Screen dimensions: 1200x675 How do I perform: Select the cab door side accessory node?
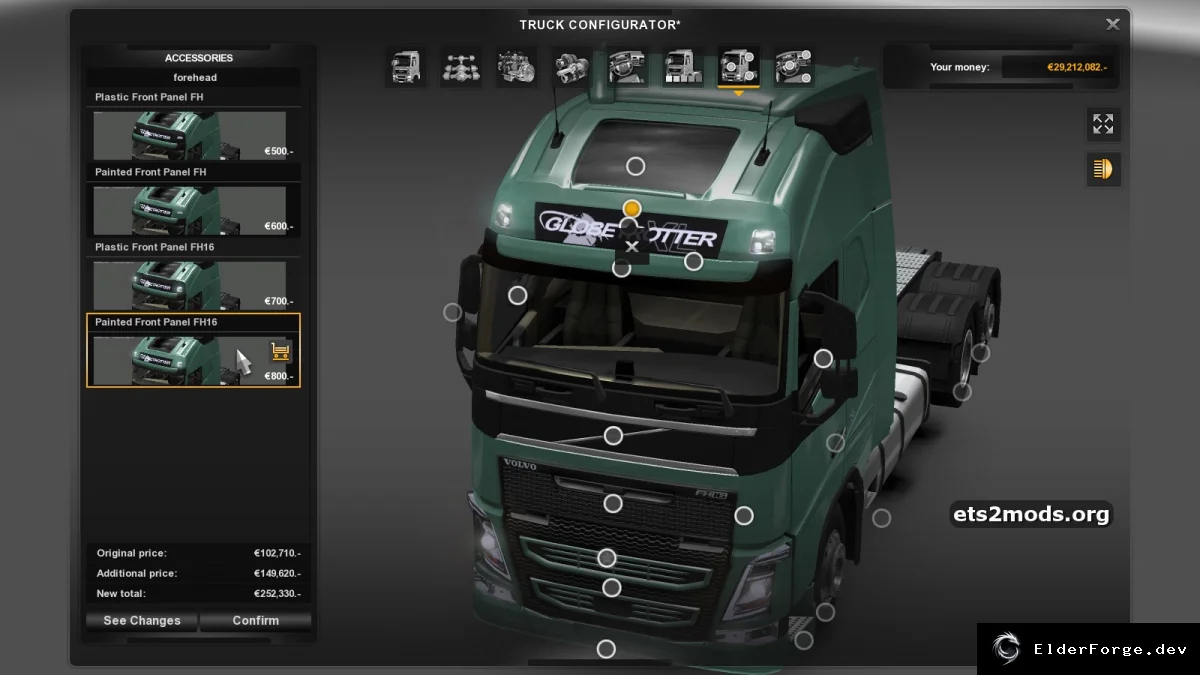(x=835, y=443)
